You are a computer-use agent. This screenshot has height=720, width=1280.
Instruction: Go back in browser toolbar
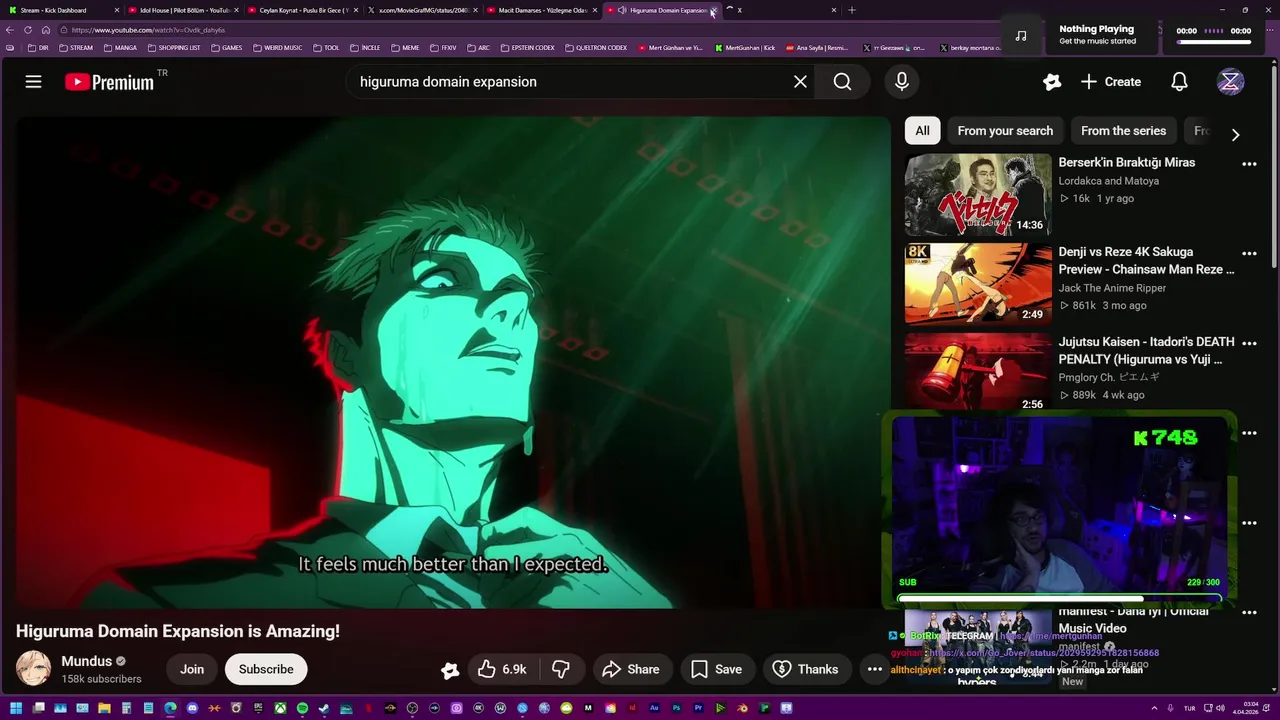tap(10, 30)
